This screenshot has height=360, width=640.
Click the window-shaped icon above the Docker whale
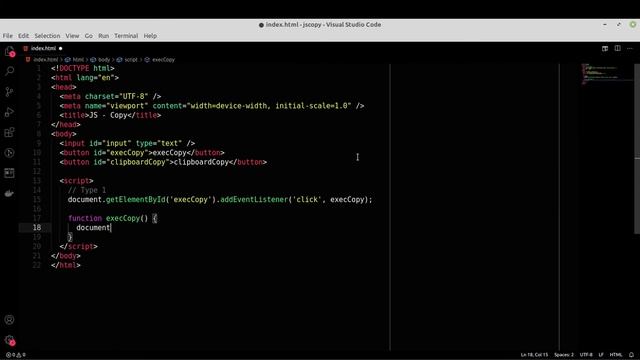(9, 173)
